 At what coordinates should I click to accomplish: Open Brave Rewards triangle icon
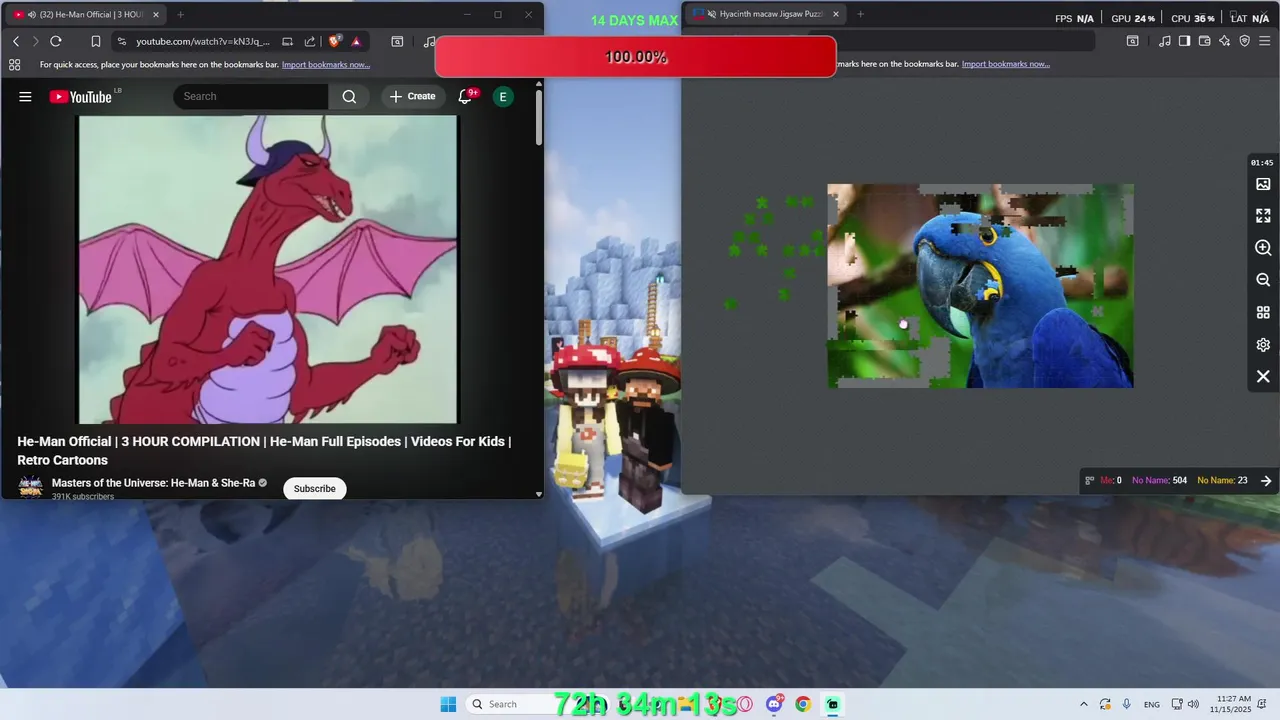pyautogui.click(x=356, y=41)
